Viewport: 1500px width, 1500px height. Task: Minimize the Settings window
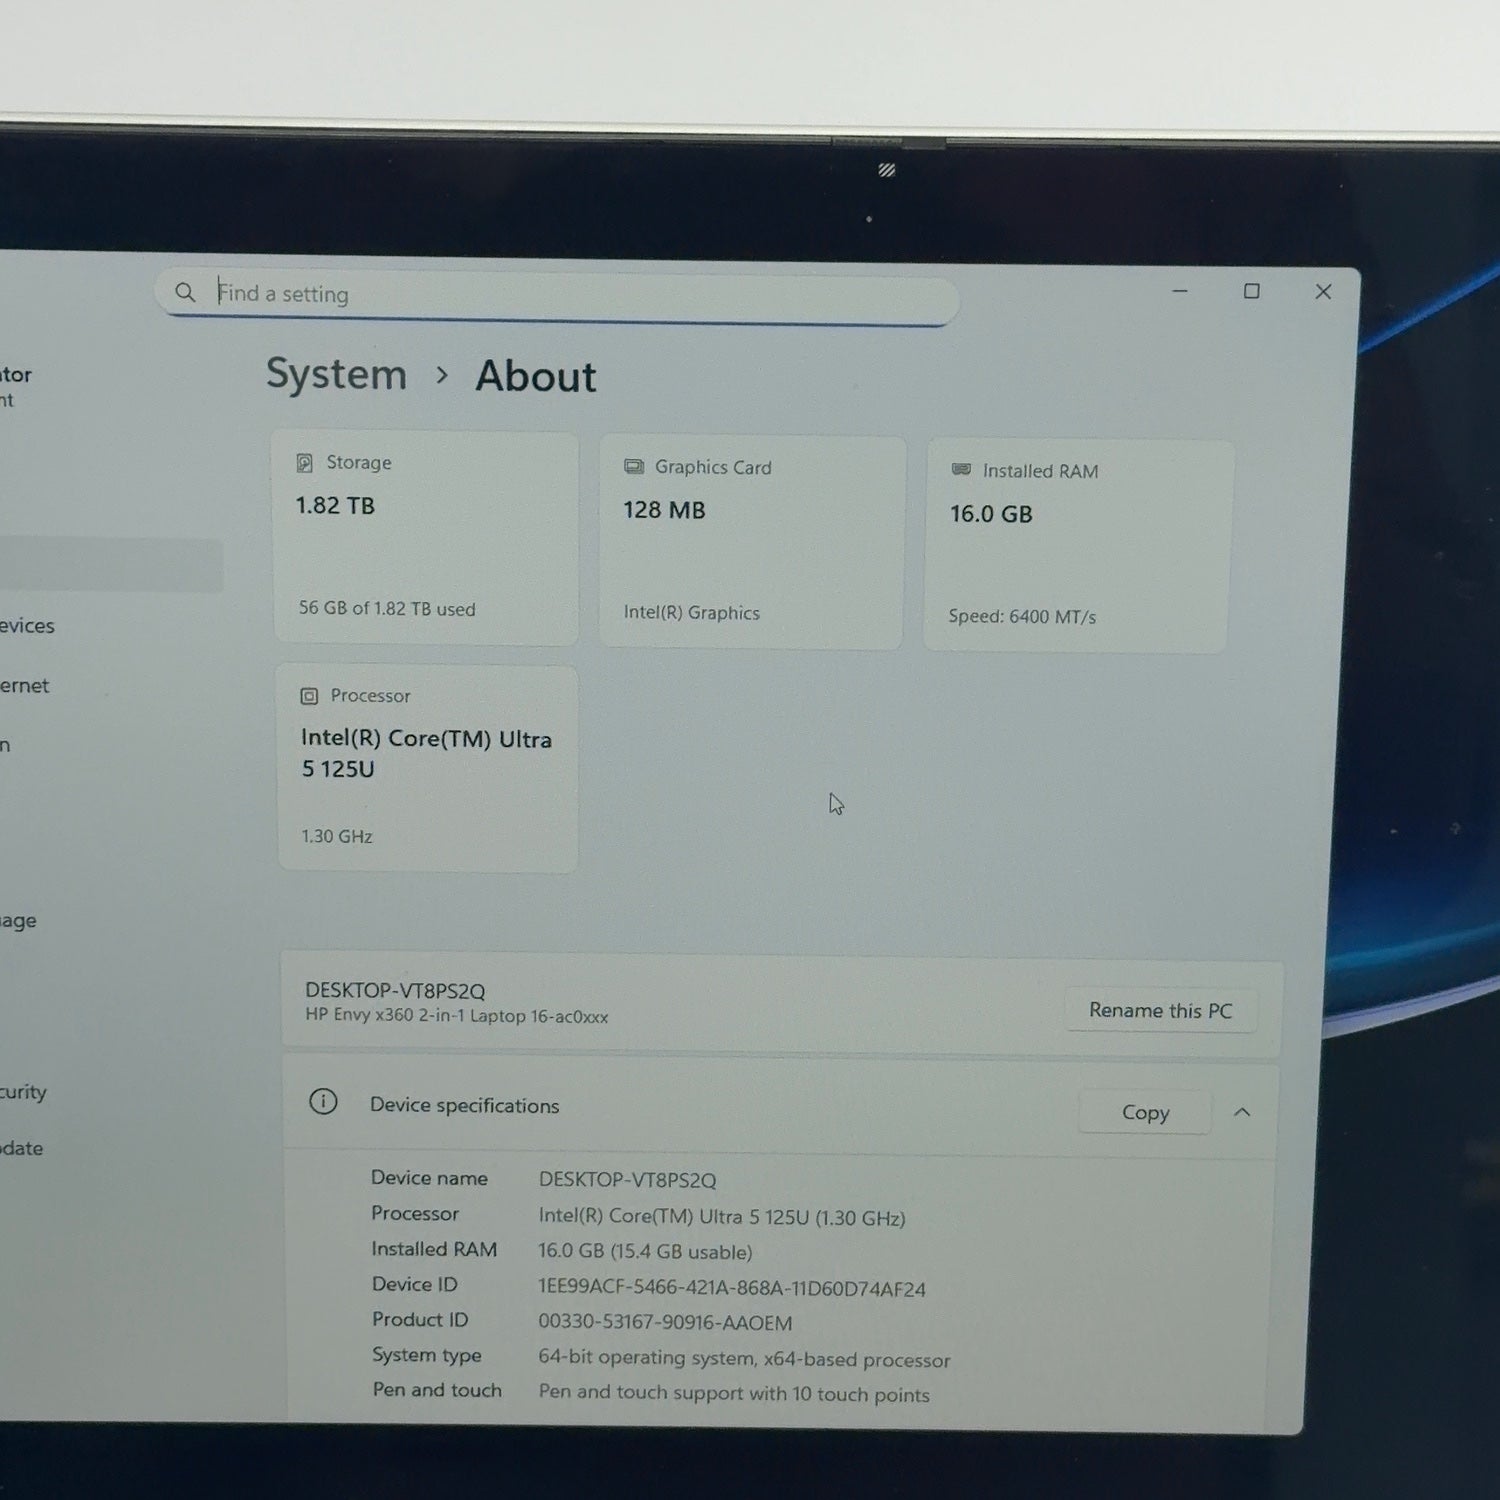pyautogui.click(x=1180, y=291)
